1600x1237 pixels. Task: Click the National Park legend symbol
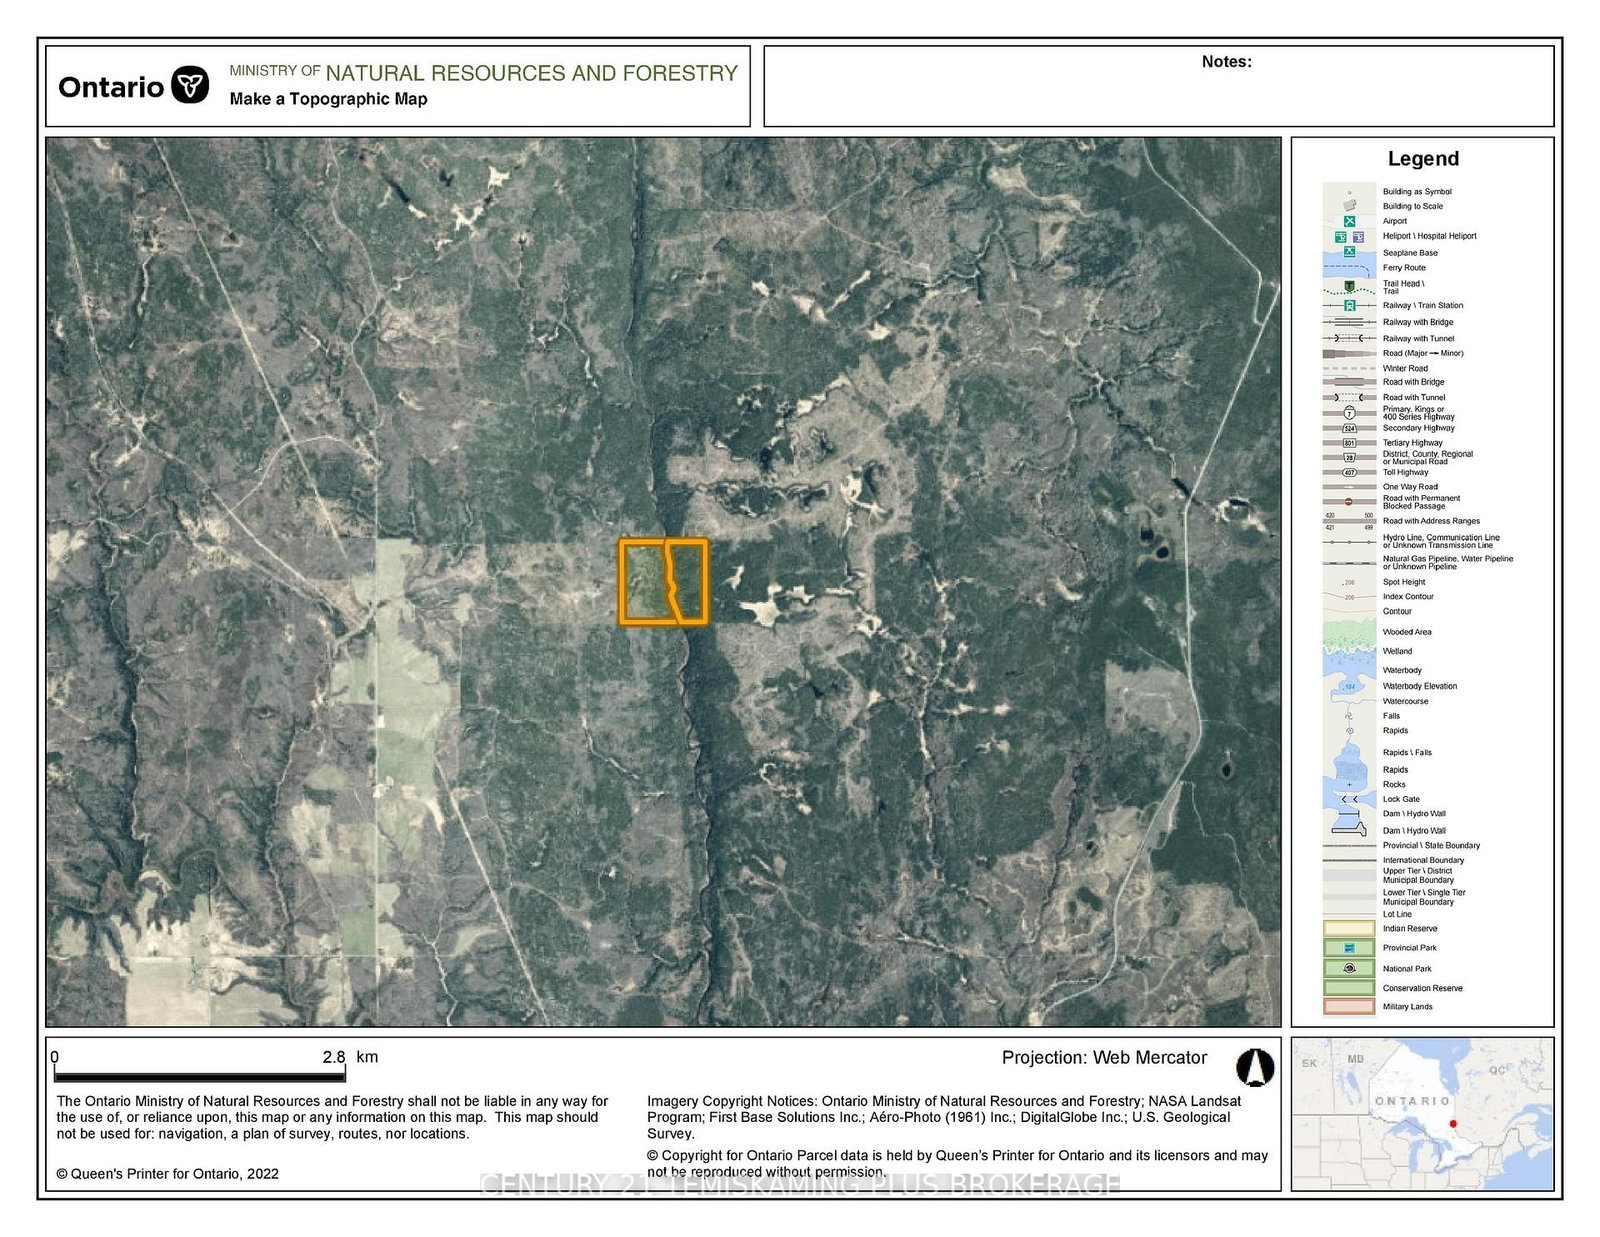1349,968
